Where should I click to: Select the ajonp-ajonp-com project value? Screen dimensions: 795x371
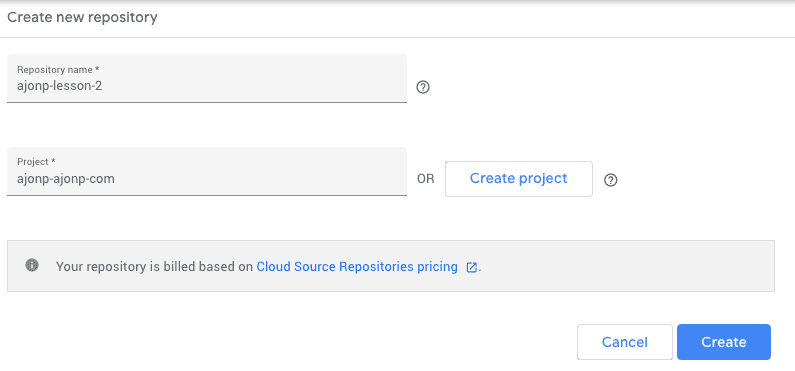66,179
